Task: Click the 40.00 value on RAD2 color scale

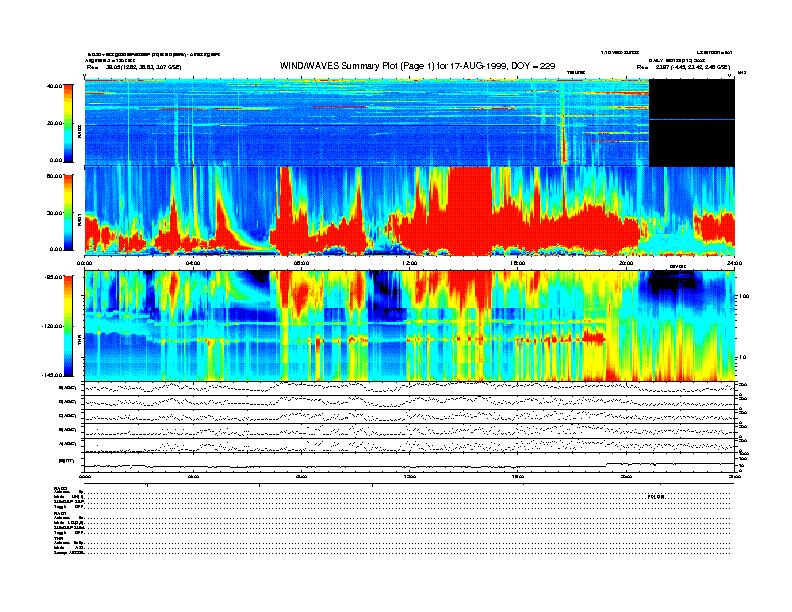Action: (54, 86)
